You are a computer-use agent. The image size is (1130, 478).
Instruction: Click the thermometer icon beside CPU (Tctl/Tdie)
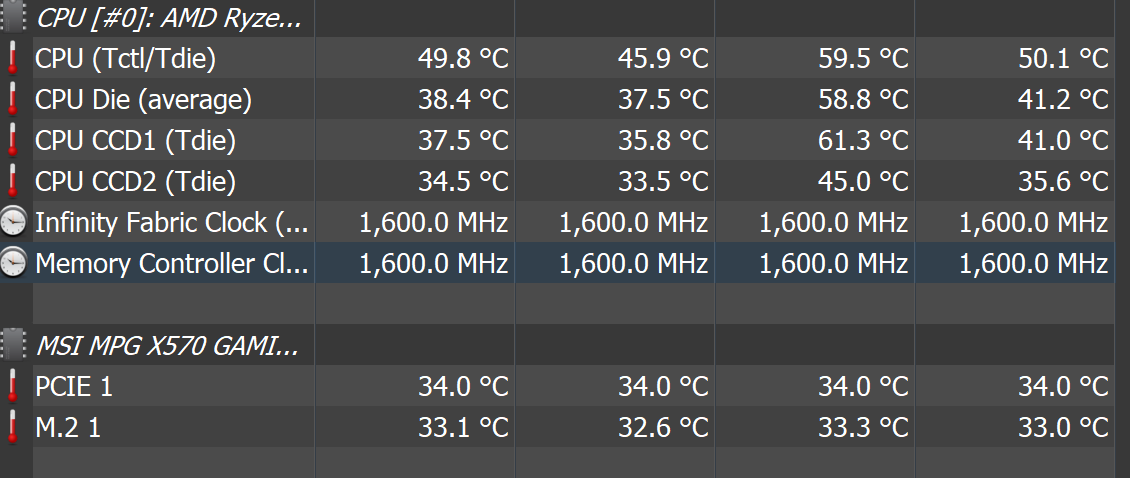[x=12, y=58]
